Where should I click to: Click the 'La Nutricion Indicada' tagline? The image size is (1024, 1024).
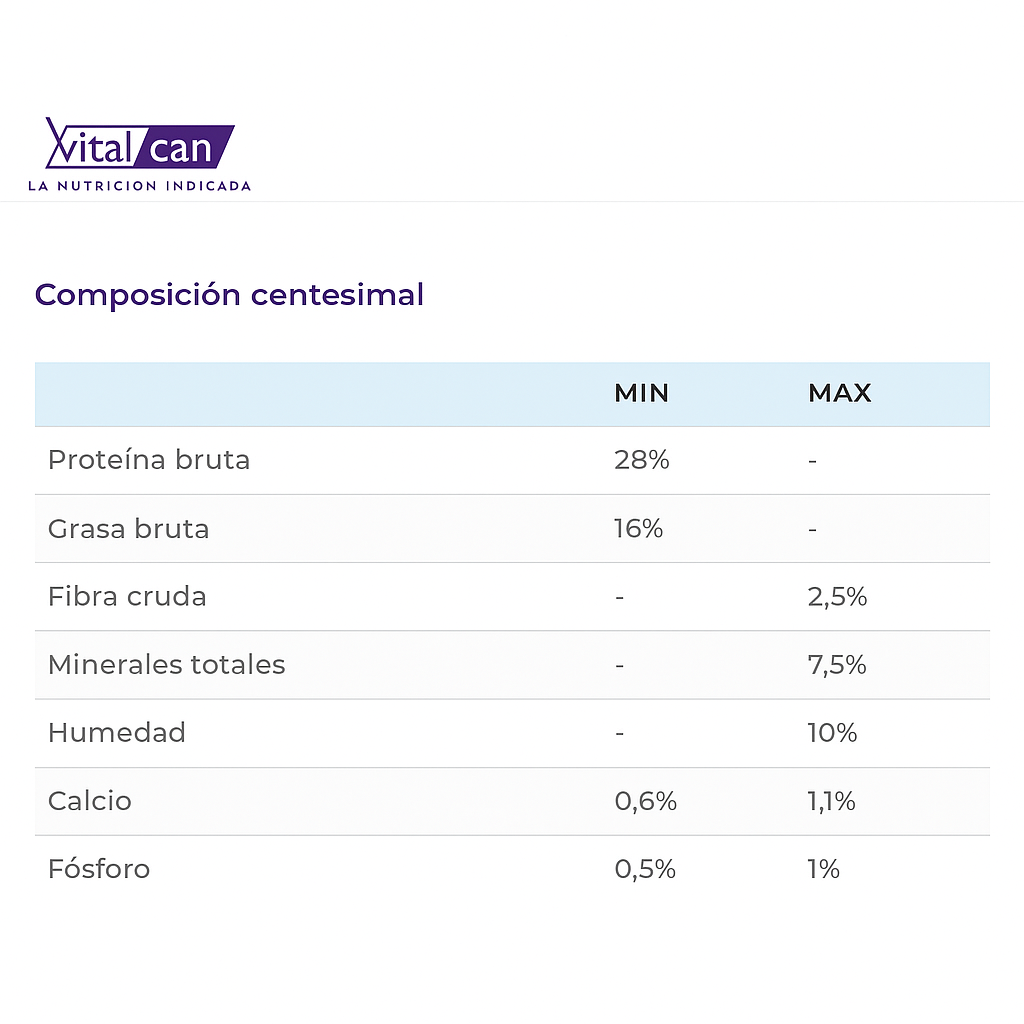point(139,186)
